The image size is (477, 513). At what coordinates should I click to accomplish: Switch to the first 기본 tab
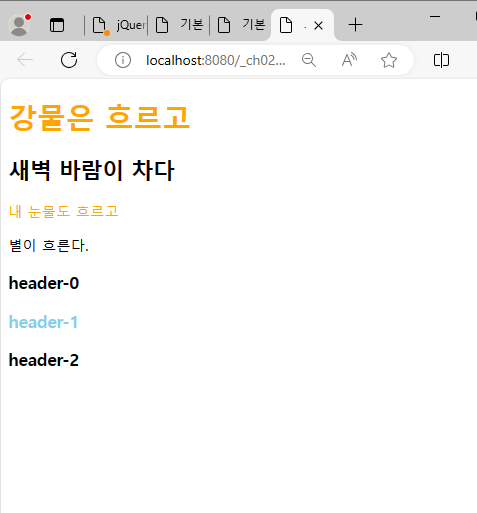[x=179, y=25]
